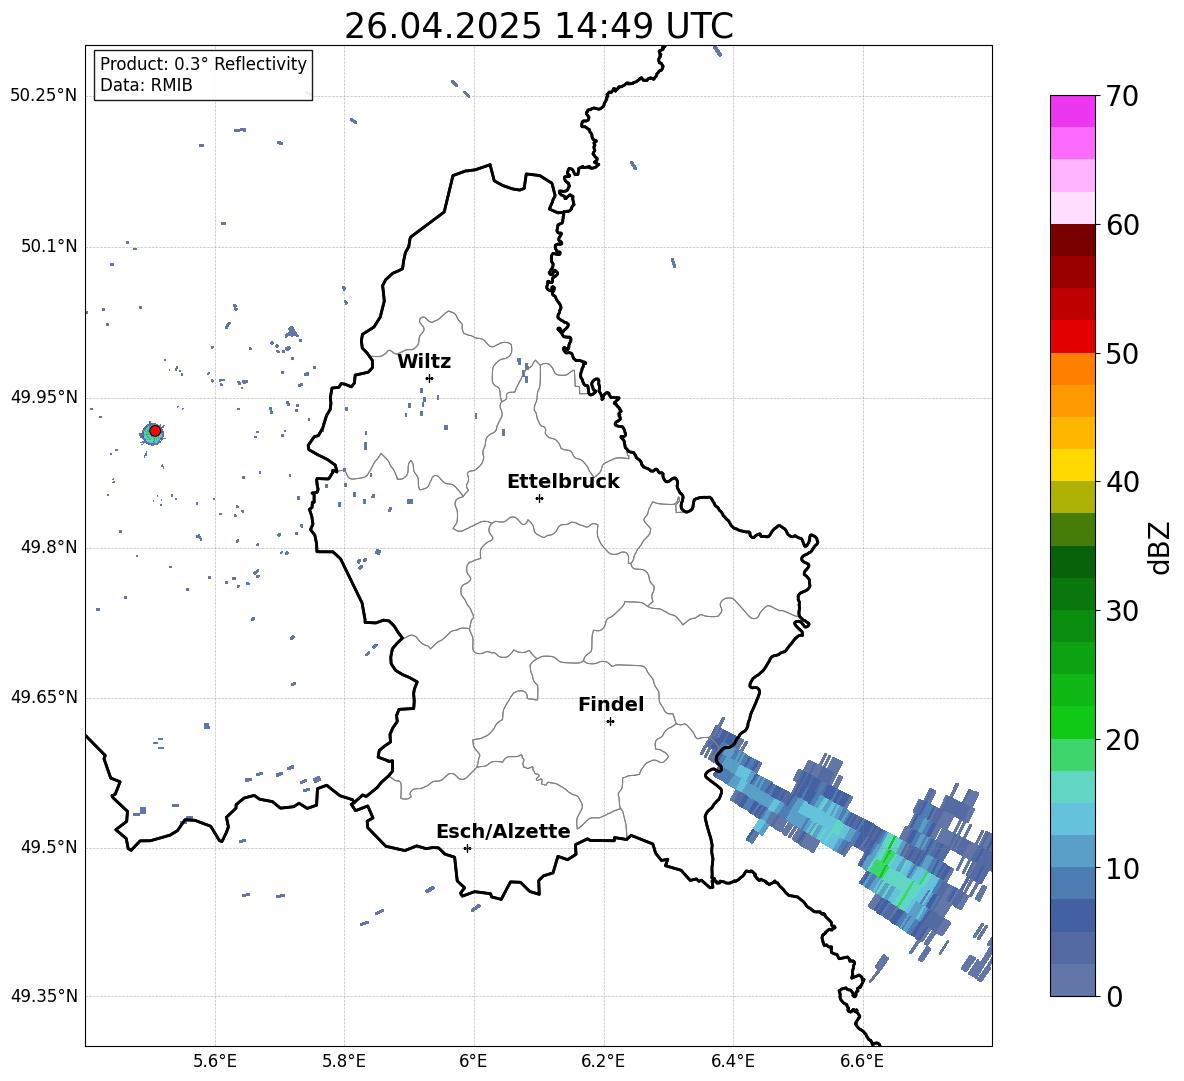This screenshot has height=1081, width=1184.
Task: Click 'Product: 0.3° Reflectivity' text
Action: coord(203,64)
